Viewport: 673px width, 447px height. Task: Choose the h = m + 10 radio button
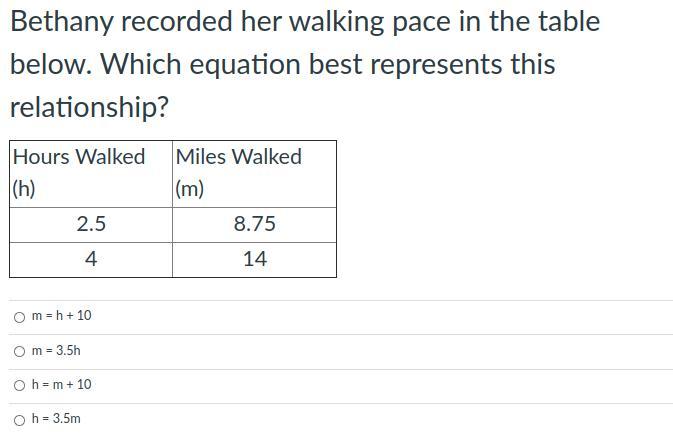point(20,385)
